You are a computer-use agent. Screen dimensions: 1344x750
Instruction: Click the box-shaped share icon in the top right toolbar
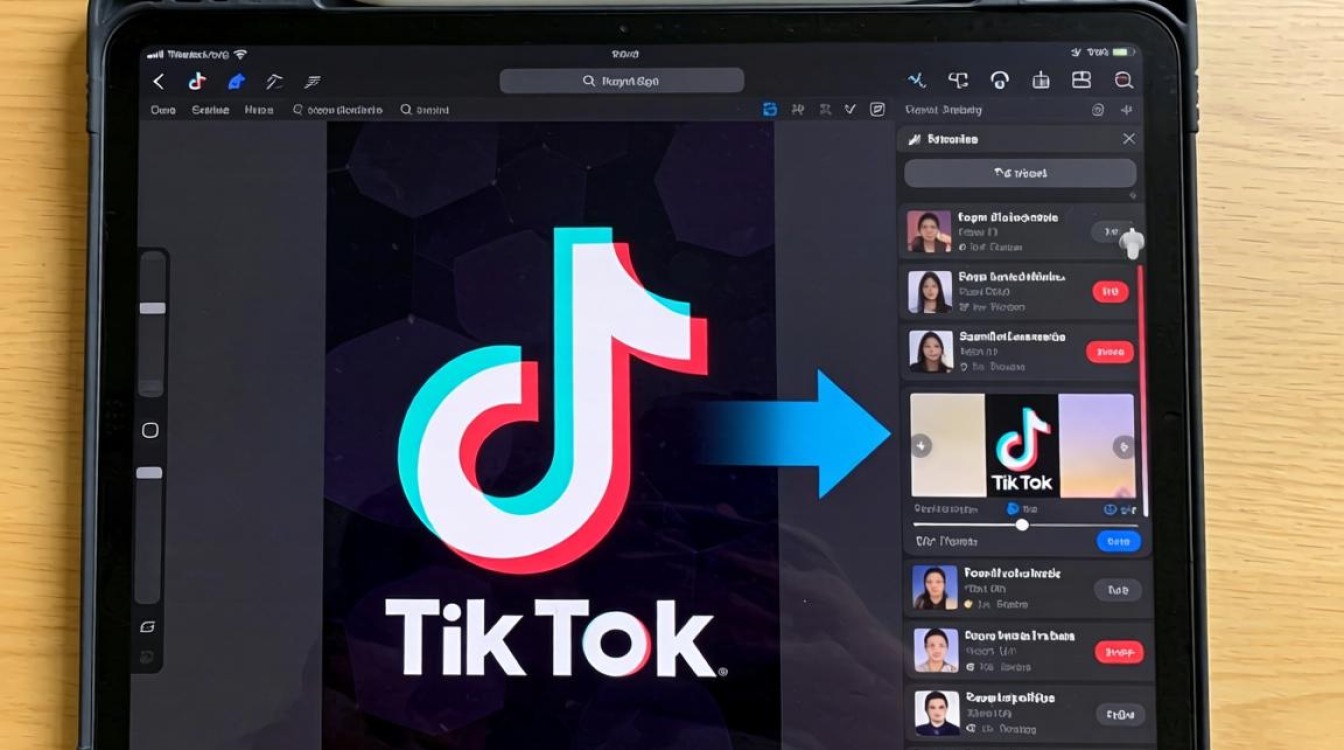1040,81
